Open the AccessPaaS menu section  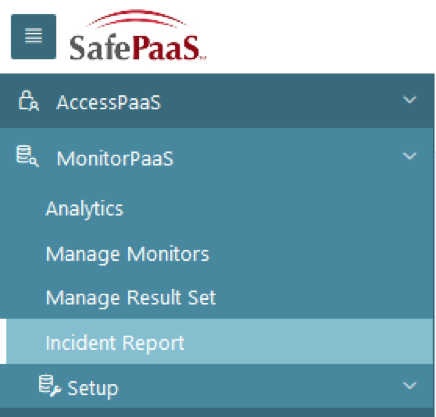coord(217,101)
